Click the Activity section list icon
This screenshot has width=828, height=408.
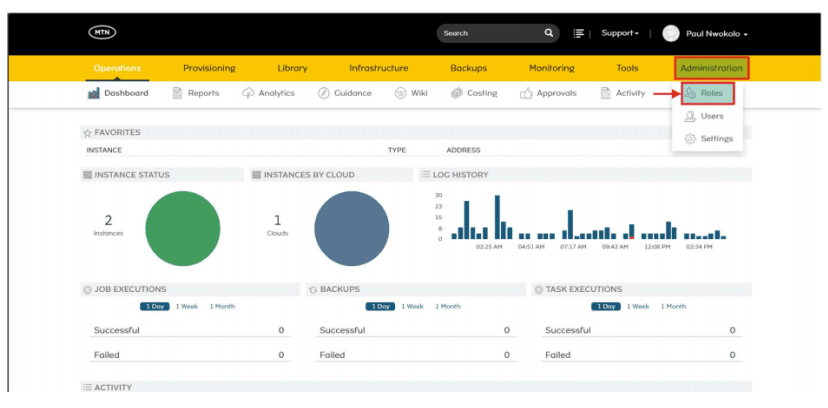[x=88, y=387]
